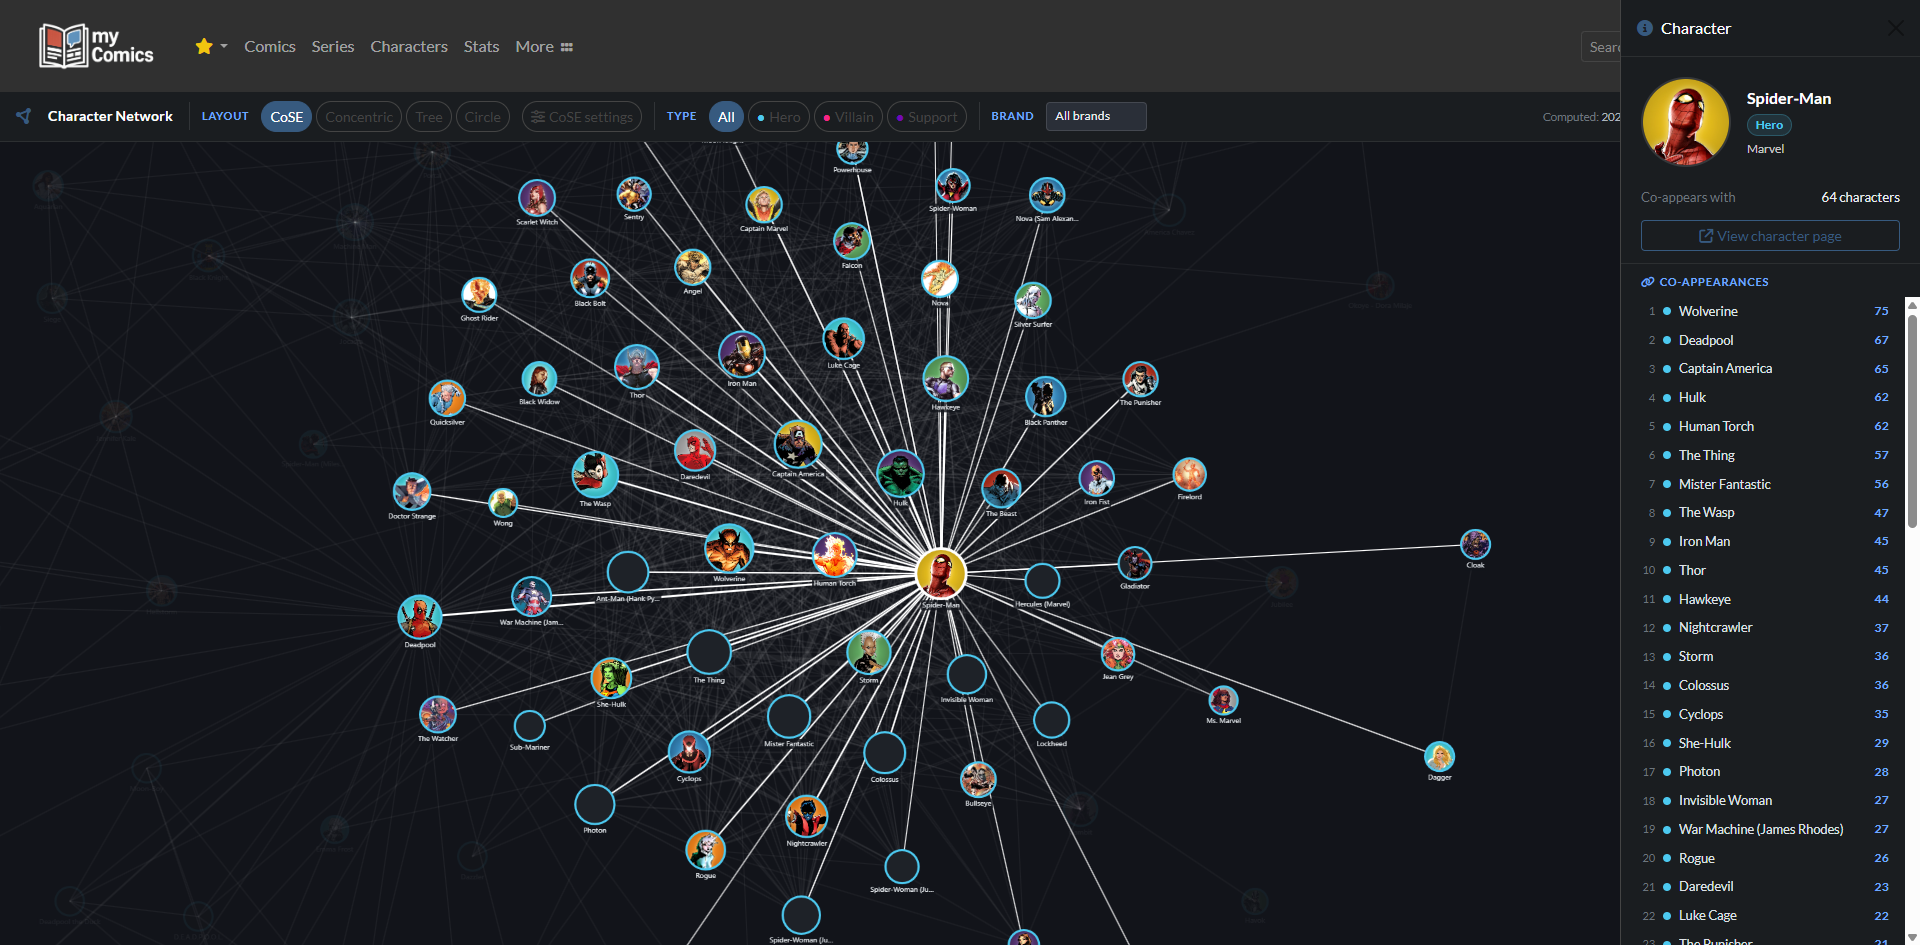Image resolution: width=1920 pixels, height=945 pixels.
Task: Click the Falcon node
Action: (852, 242)
